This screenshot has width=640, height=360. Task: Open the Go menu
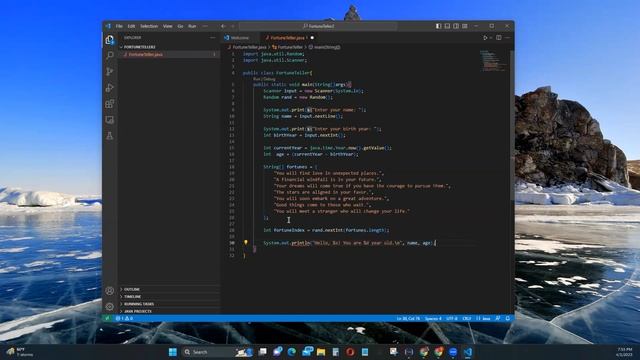click(x=180, y=26)
